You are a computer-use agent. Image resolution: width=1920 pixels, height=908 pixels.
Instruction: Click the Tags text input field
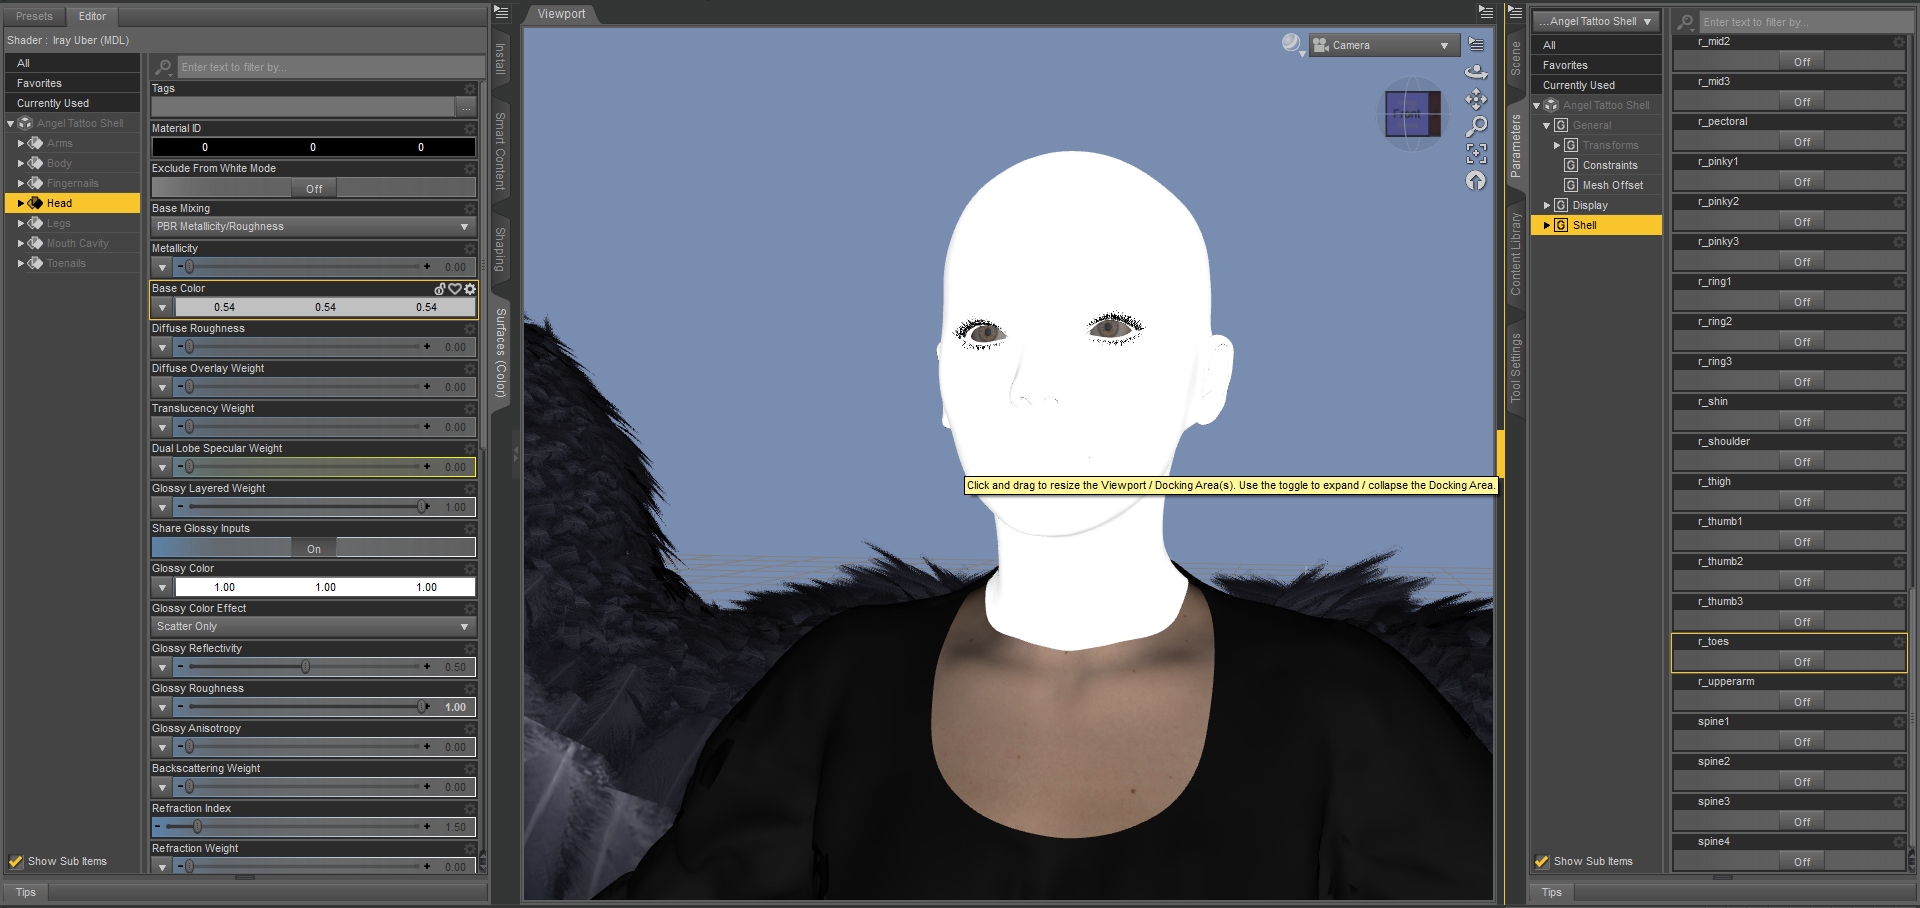point(303,107)
